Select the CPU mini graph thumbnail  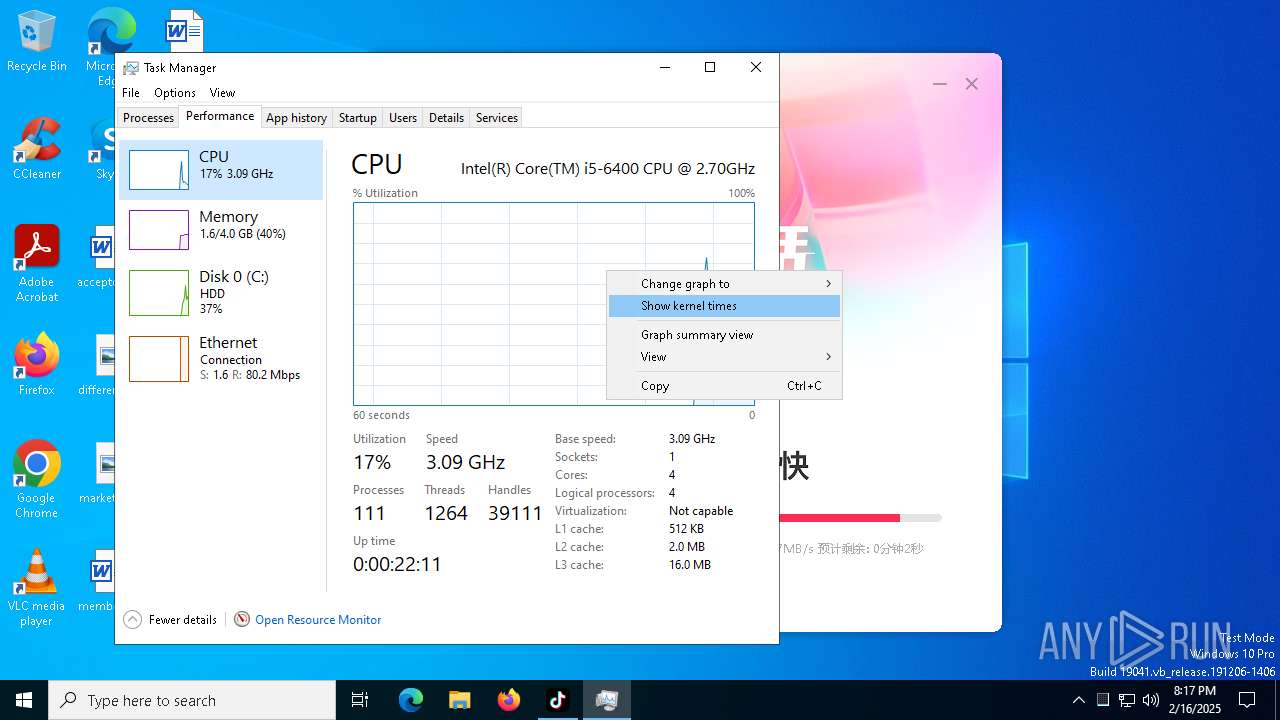159,170
